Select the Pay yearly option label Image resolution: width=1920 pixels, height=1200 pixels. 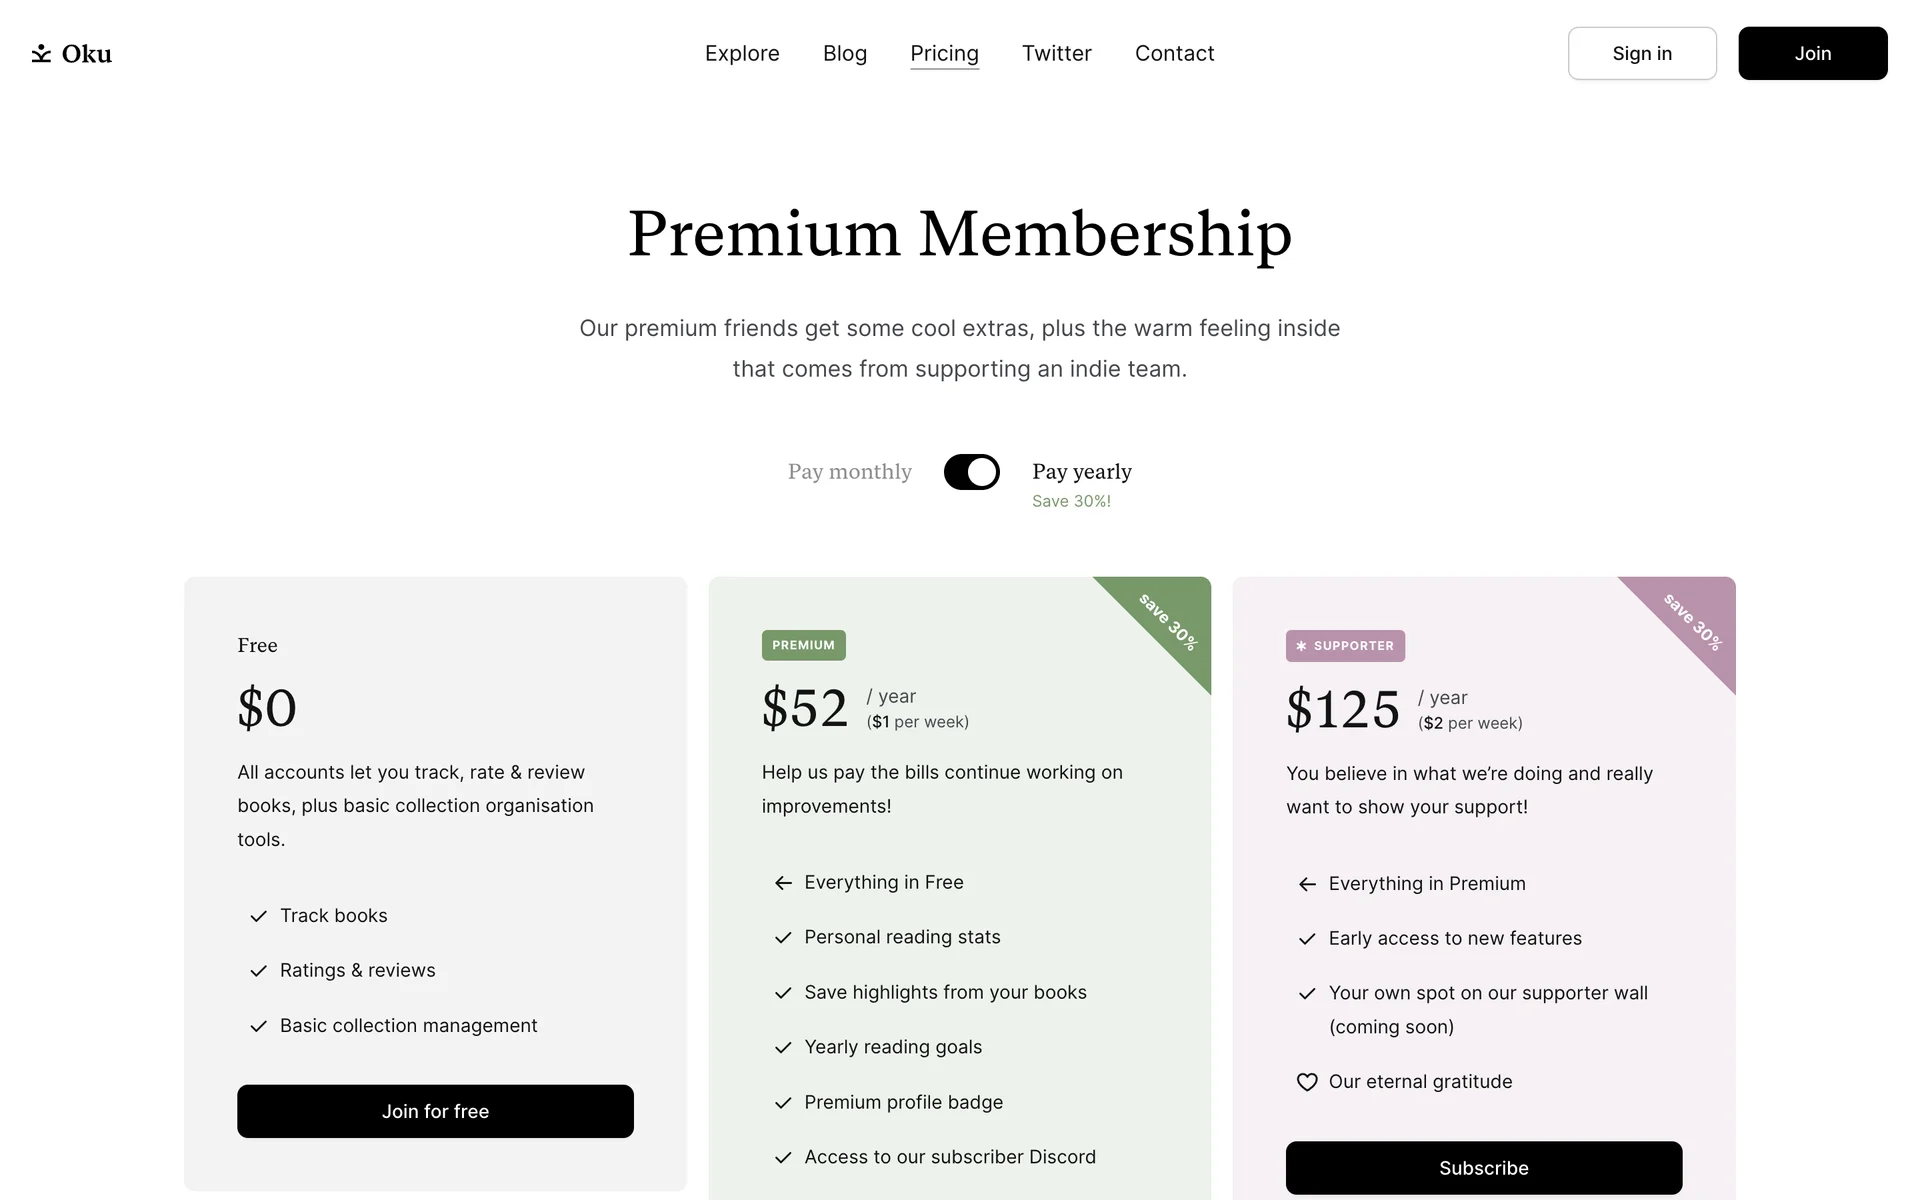coord(1081,472)
